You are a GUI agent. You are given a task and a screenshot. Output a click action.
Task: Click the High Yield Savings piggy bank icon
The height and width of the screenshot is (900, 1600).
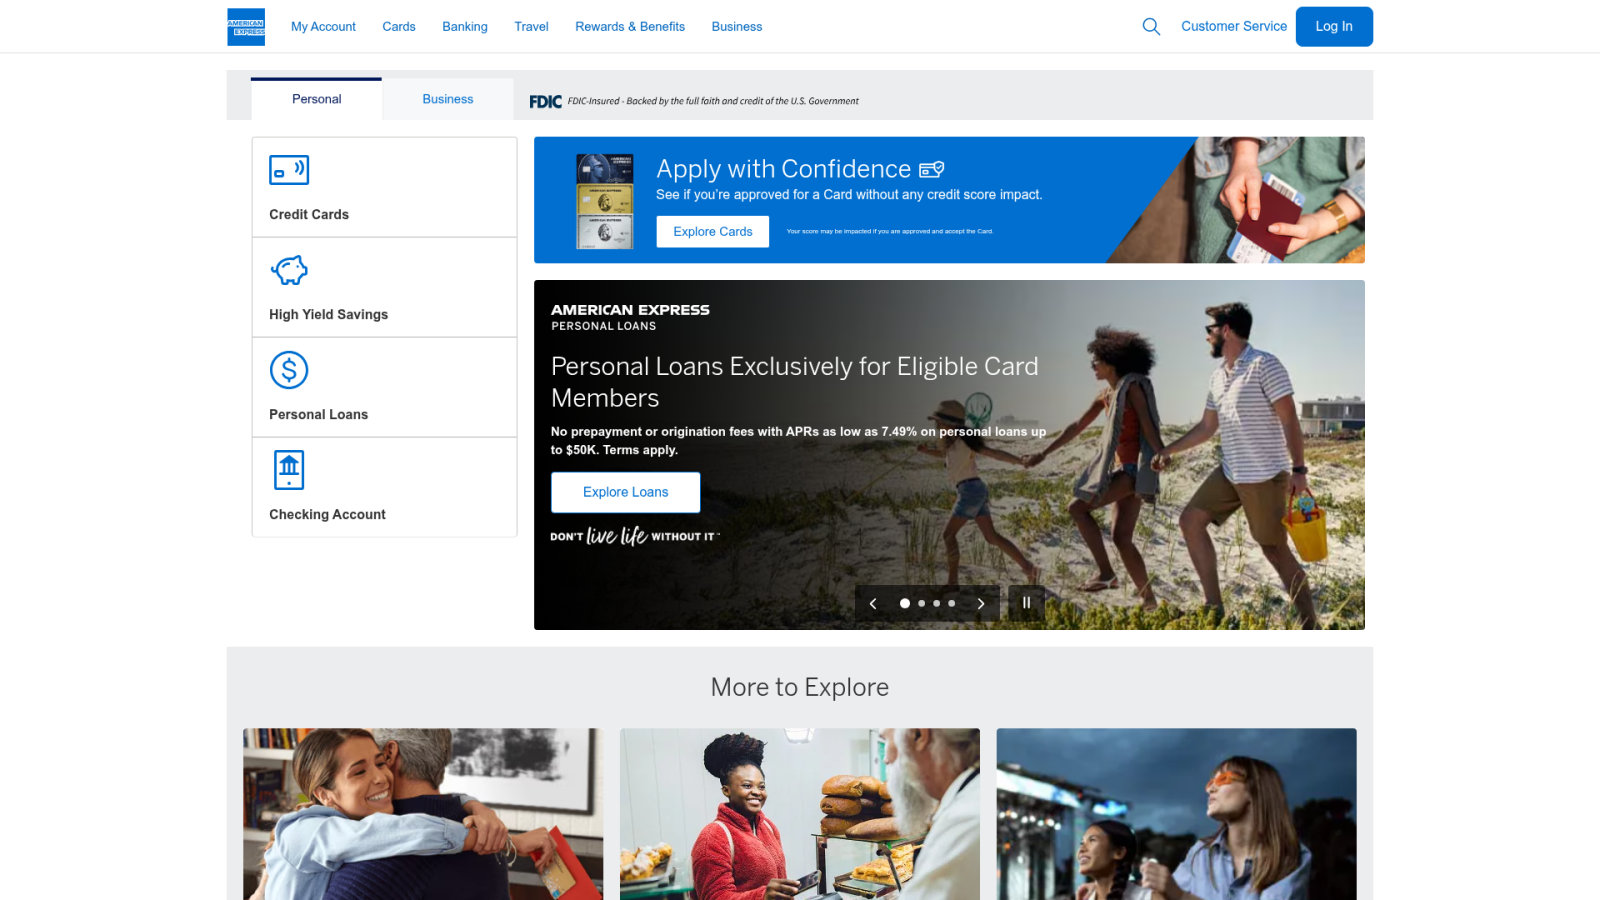(289, 270)
